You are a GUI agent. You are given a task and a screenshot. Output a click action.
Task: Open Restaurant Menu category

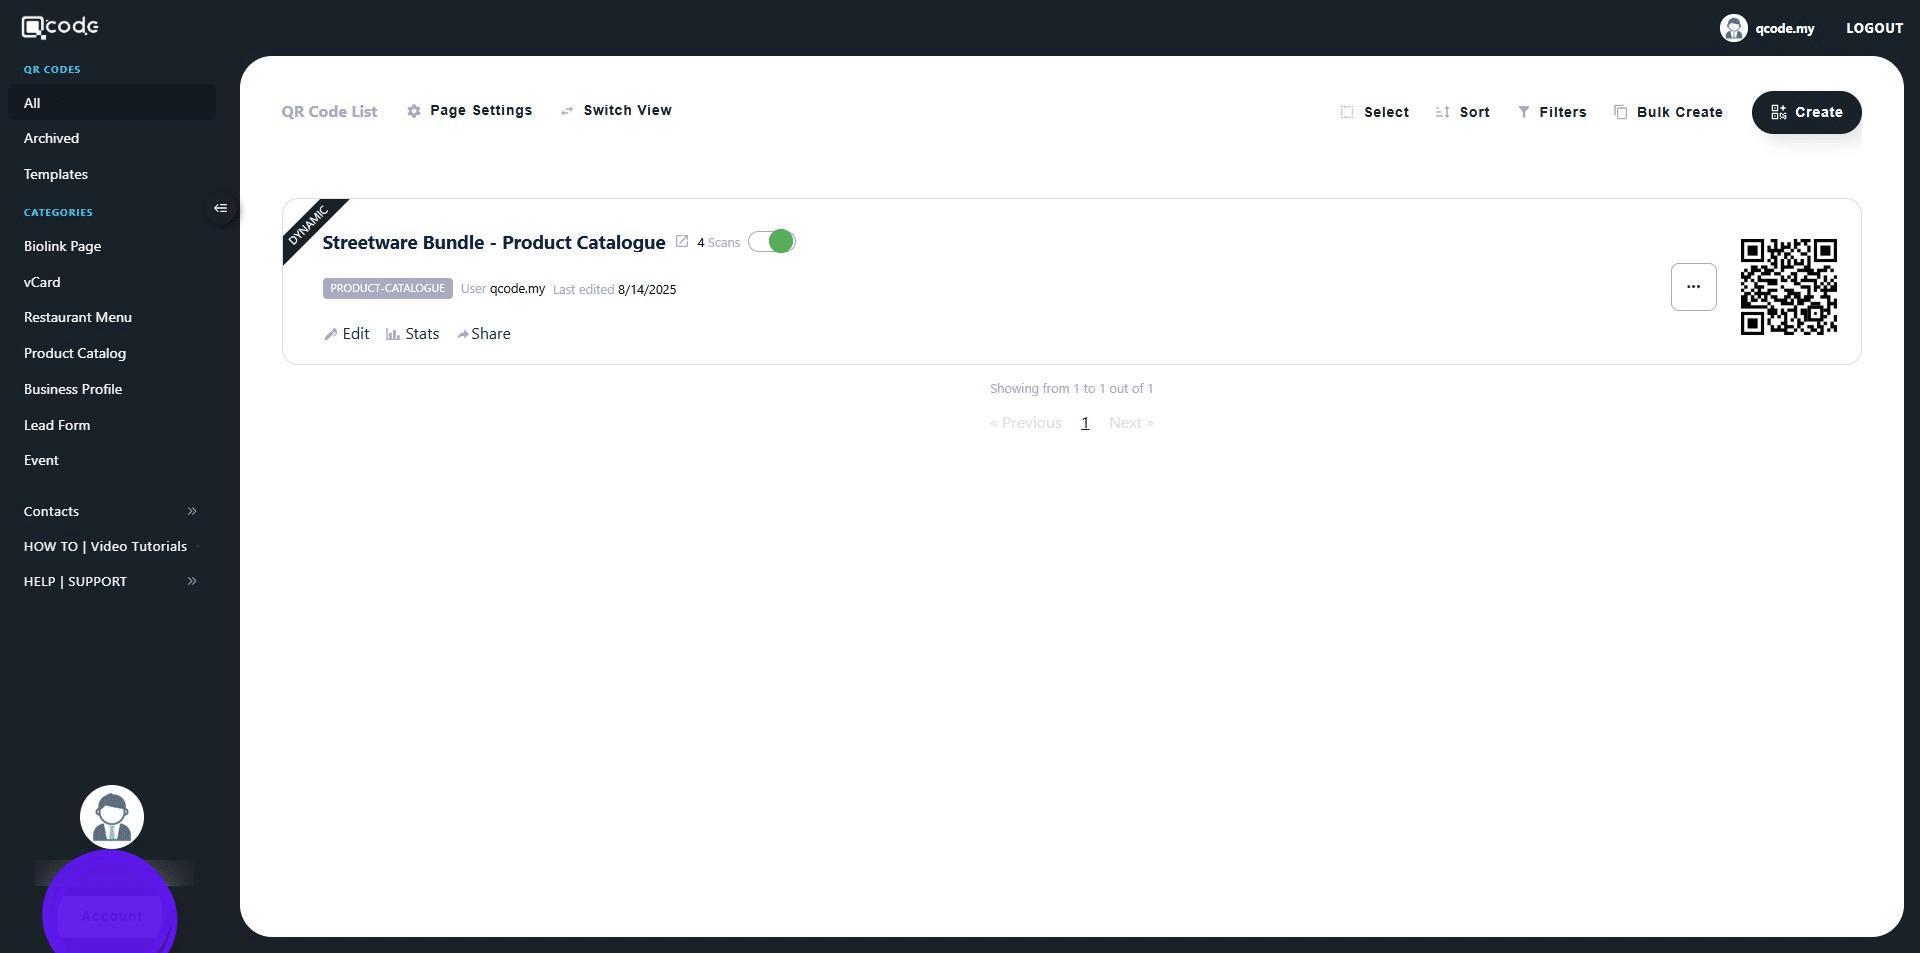(78, 318)
